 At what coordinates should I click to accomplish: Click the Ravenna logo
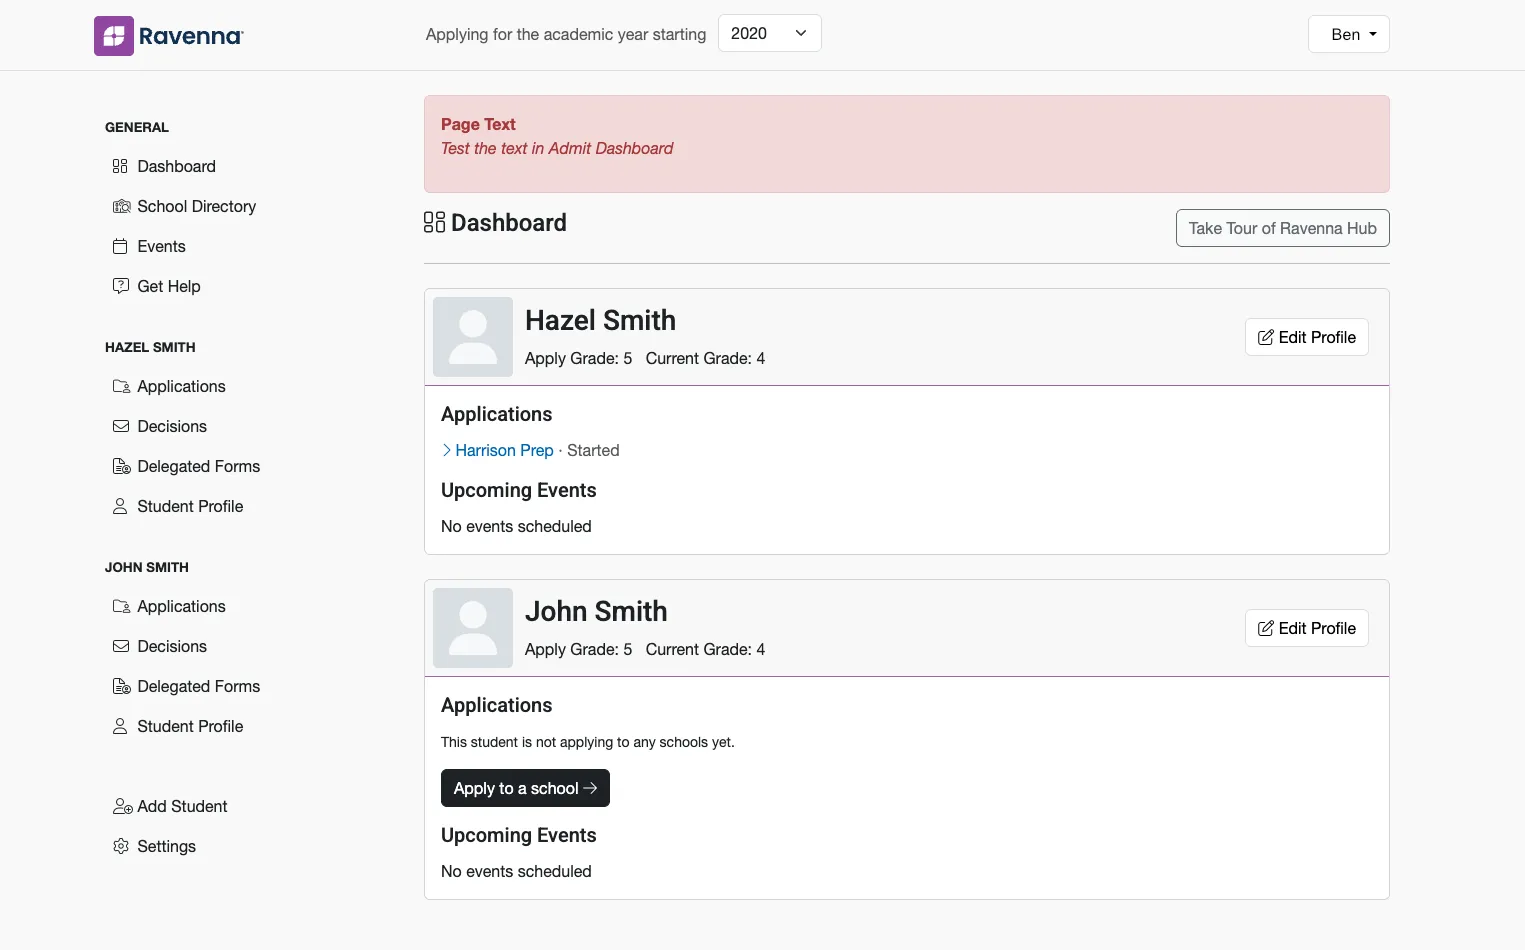click(168, 35)
